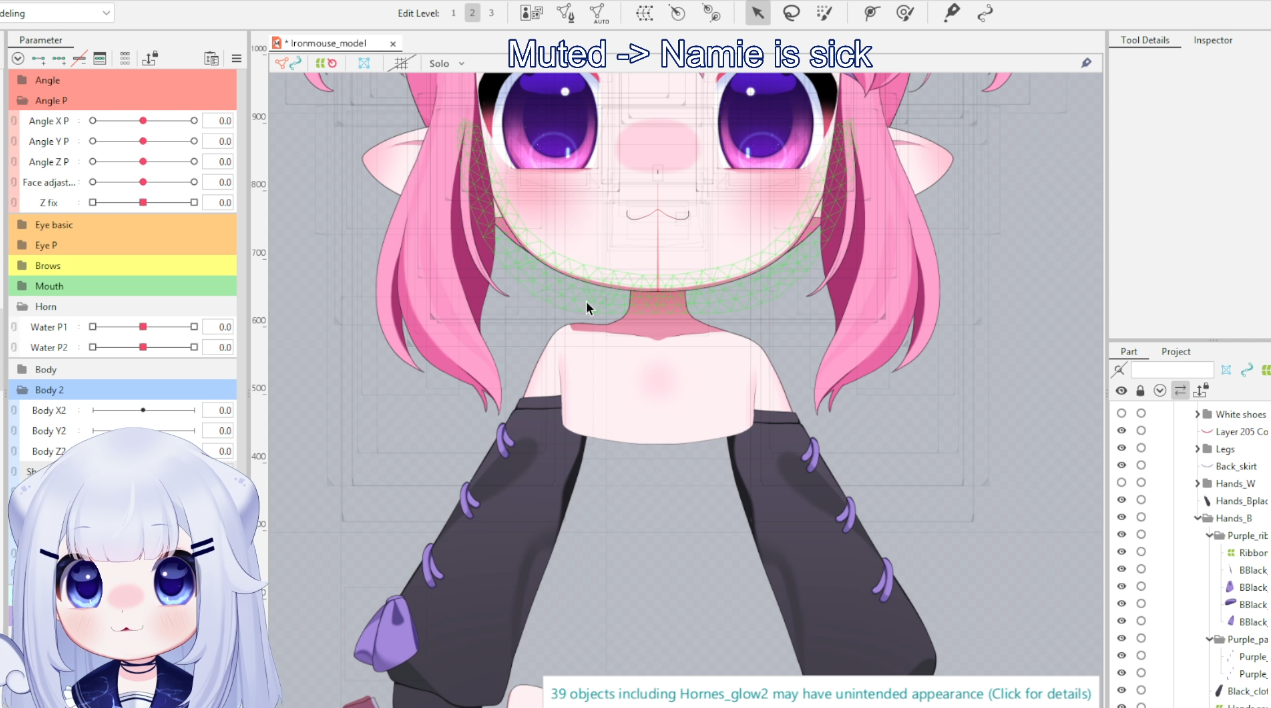Click the Angle X P slider handle
This screenshot has height=708, width=1271.
[143, 121]
